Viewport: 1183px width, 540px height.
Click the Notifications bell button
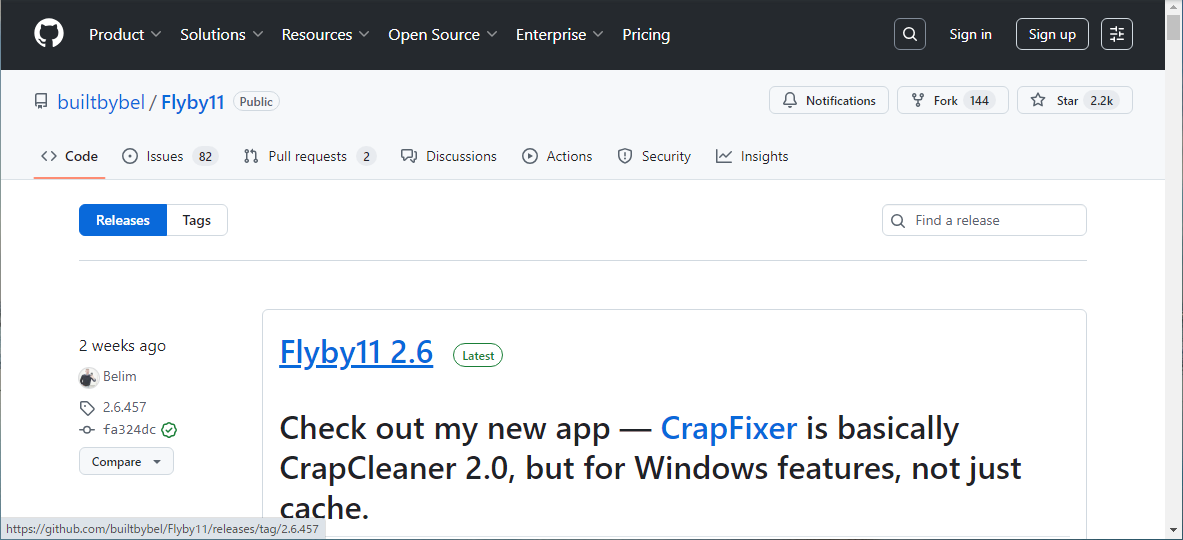click(828, 100)
